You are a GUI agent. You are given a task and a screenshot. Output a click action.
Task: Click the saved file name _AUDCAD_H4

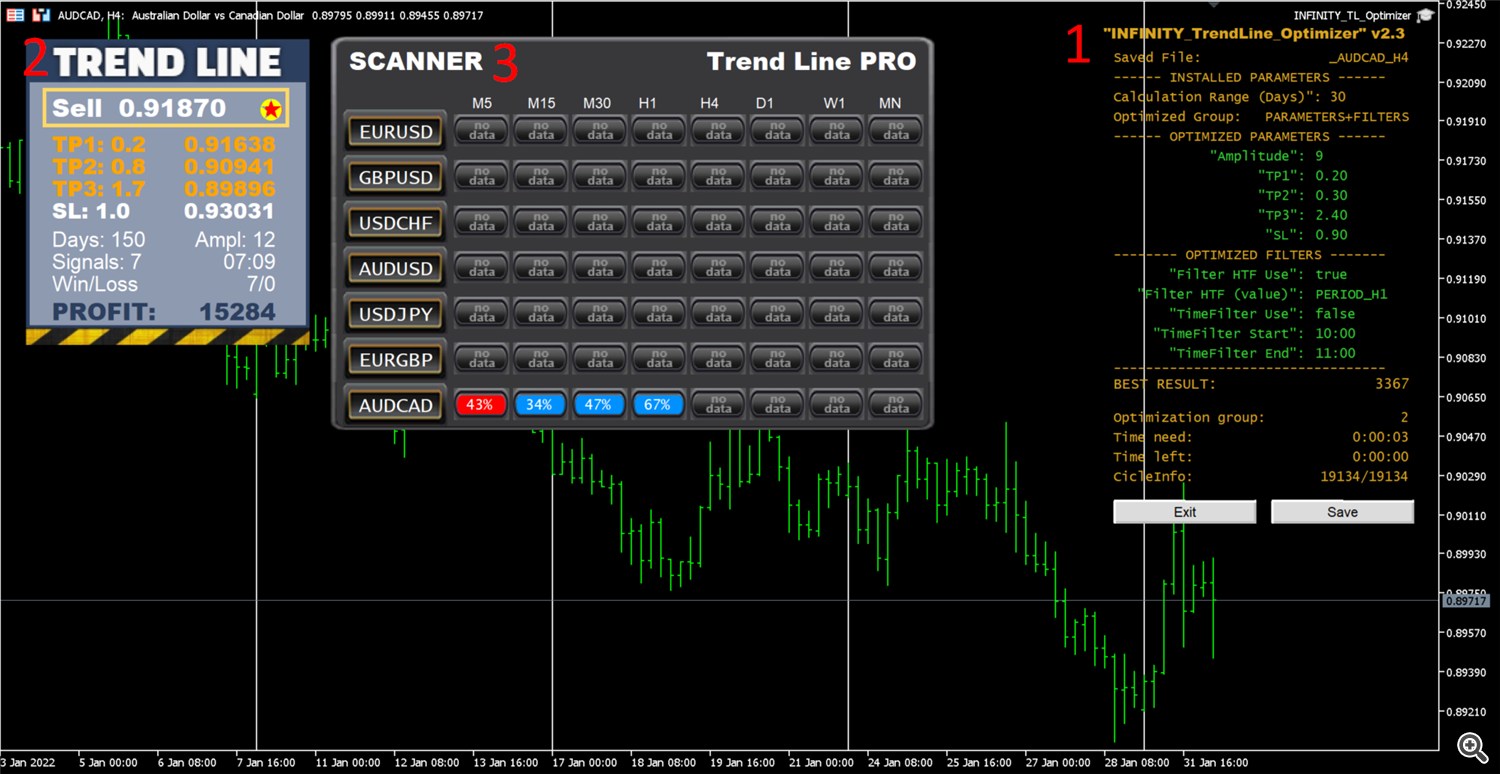(x=1368, y=58)
